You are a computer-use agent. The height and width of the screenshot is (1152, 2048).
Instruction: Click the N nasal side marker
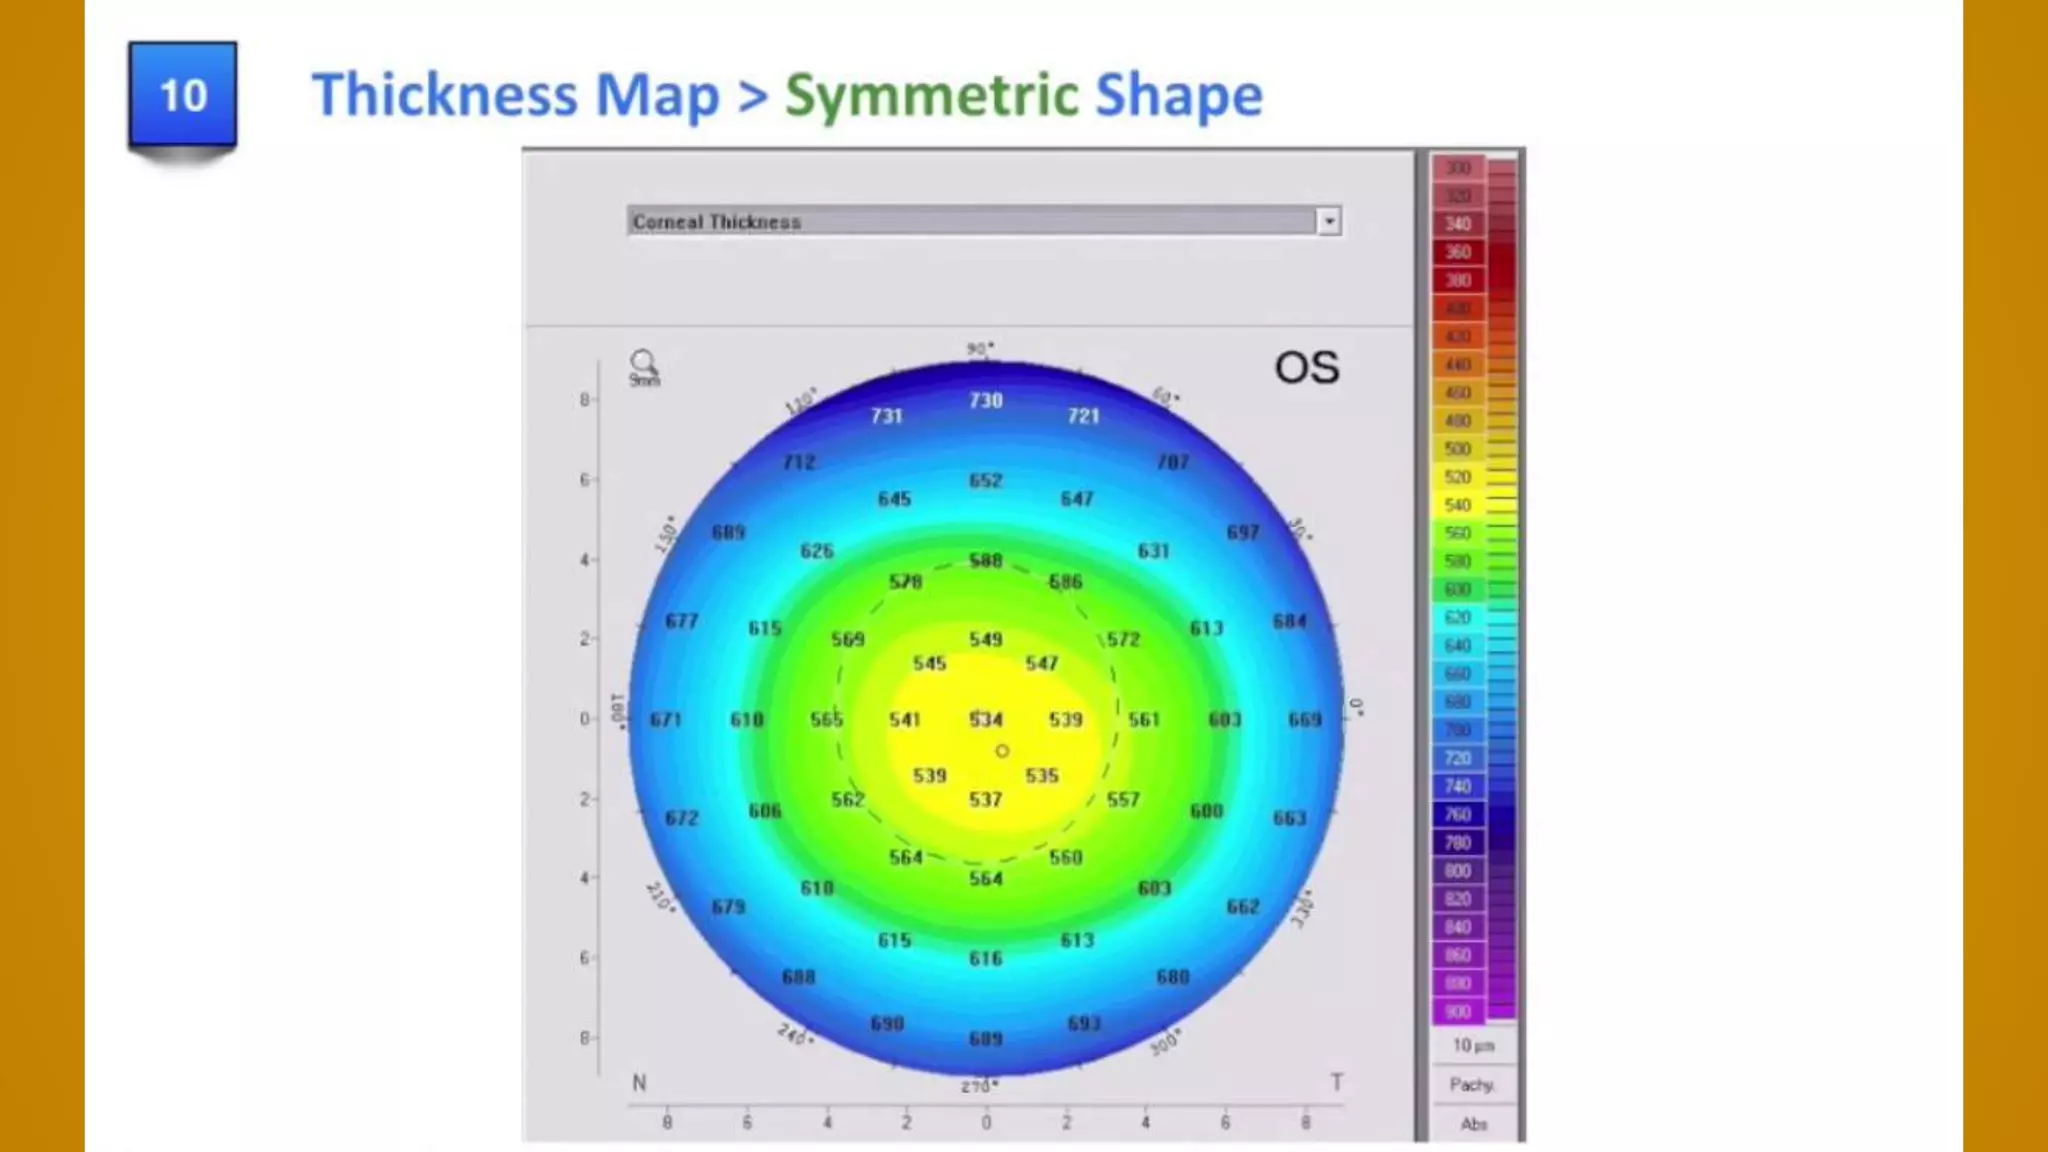click(639, 1082)
